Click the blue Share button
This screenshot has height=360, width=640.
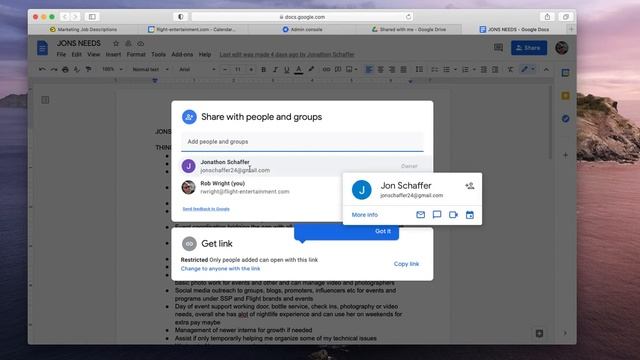pyautogui.click(x=529, y=48)
